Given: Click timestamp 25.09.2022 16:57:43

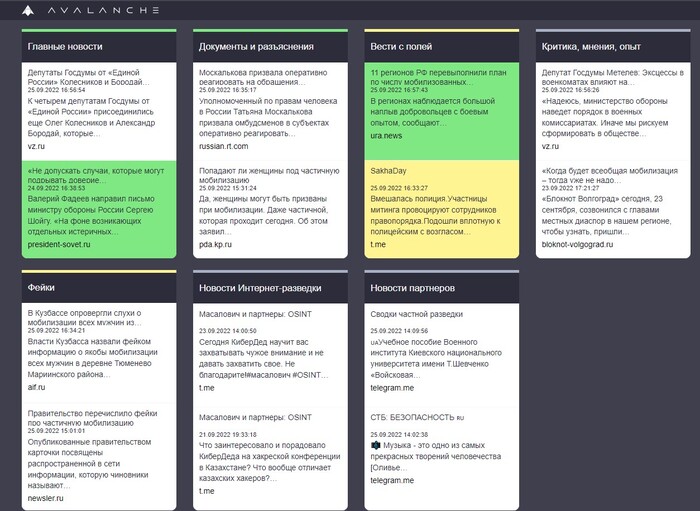Looking at the screenshot, I should click(x=399, y=90).
